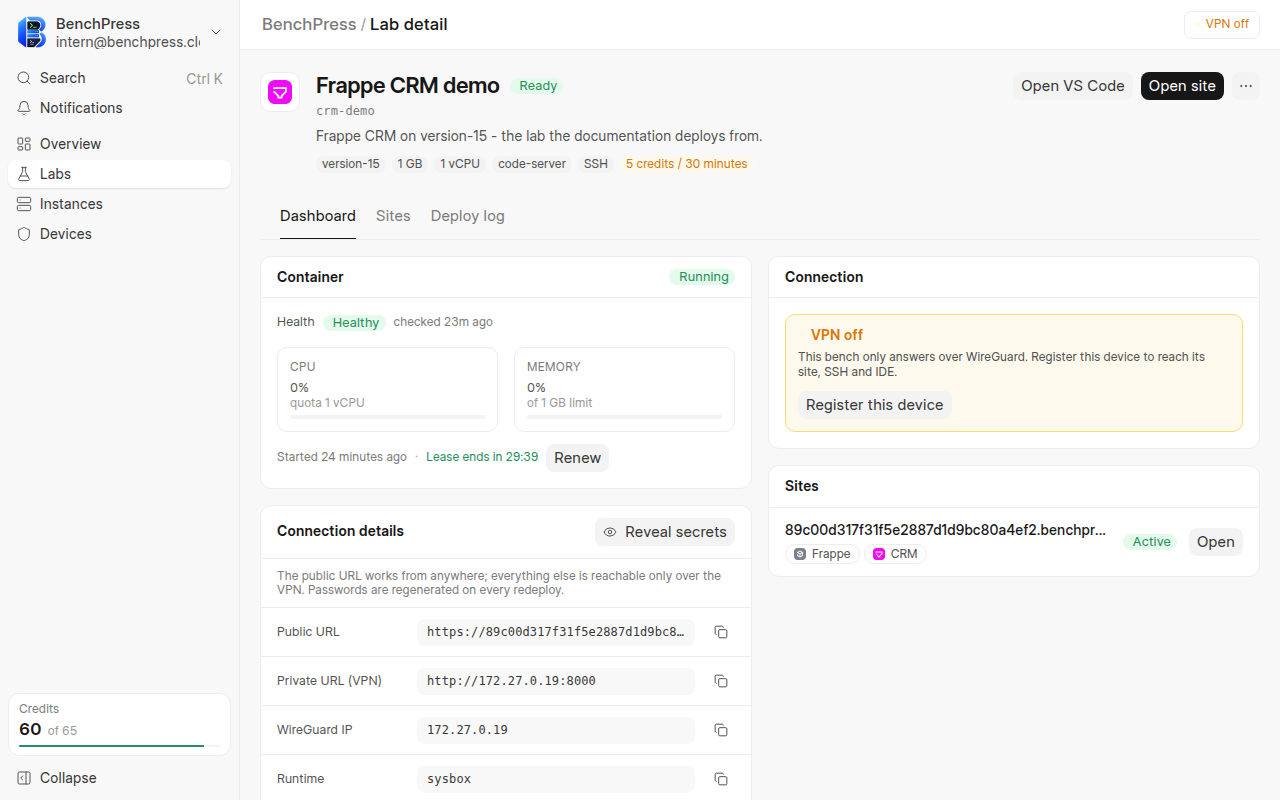The image size is (1280, 800).
Task: Click the BenchPress breadcrumb link
Action: coord(309,24)
